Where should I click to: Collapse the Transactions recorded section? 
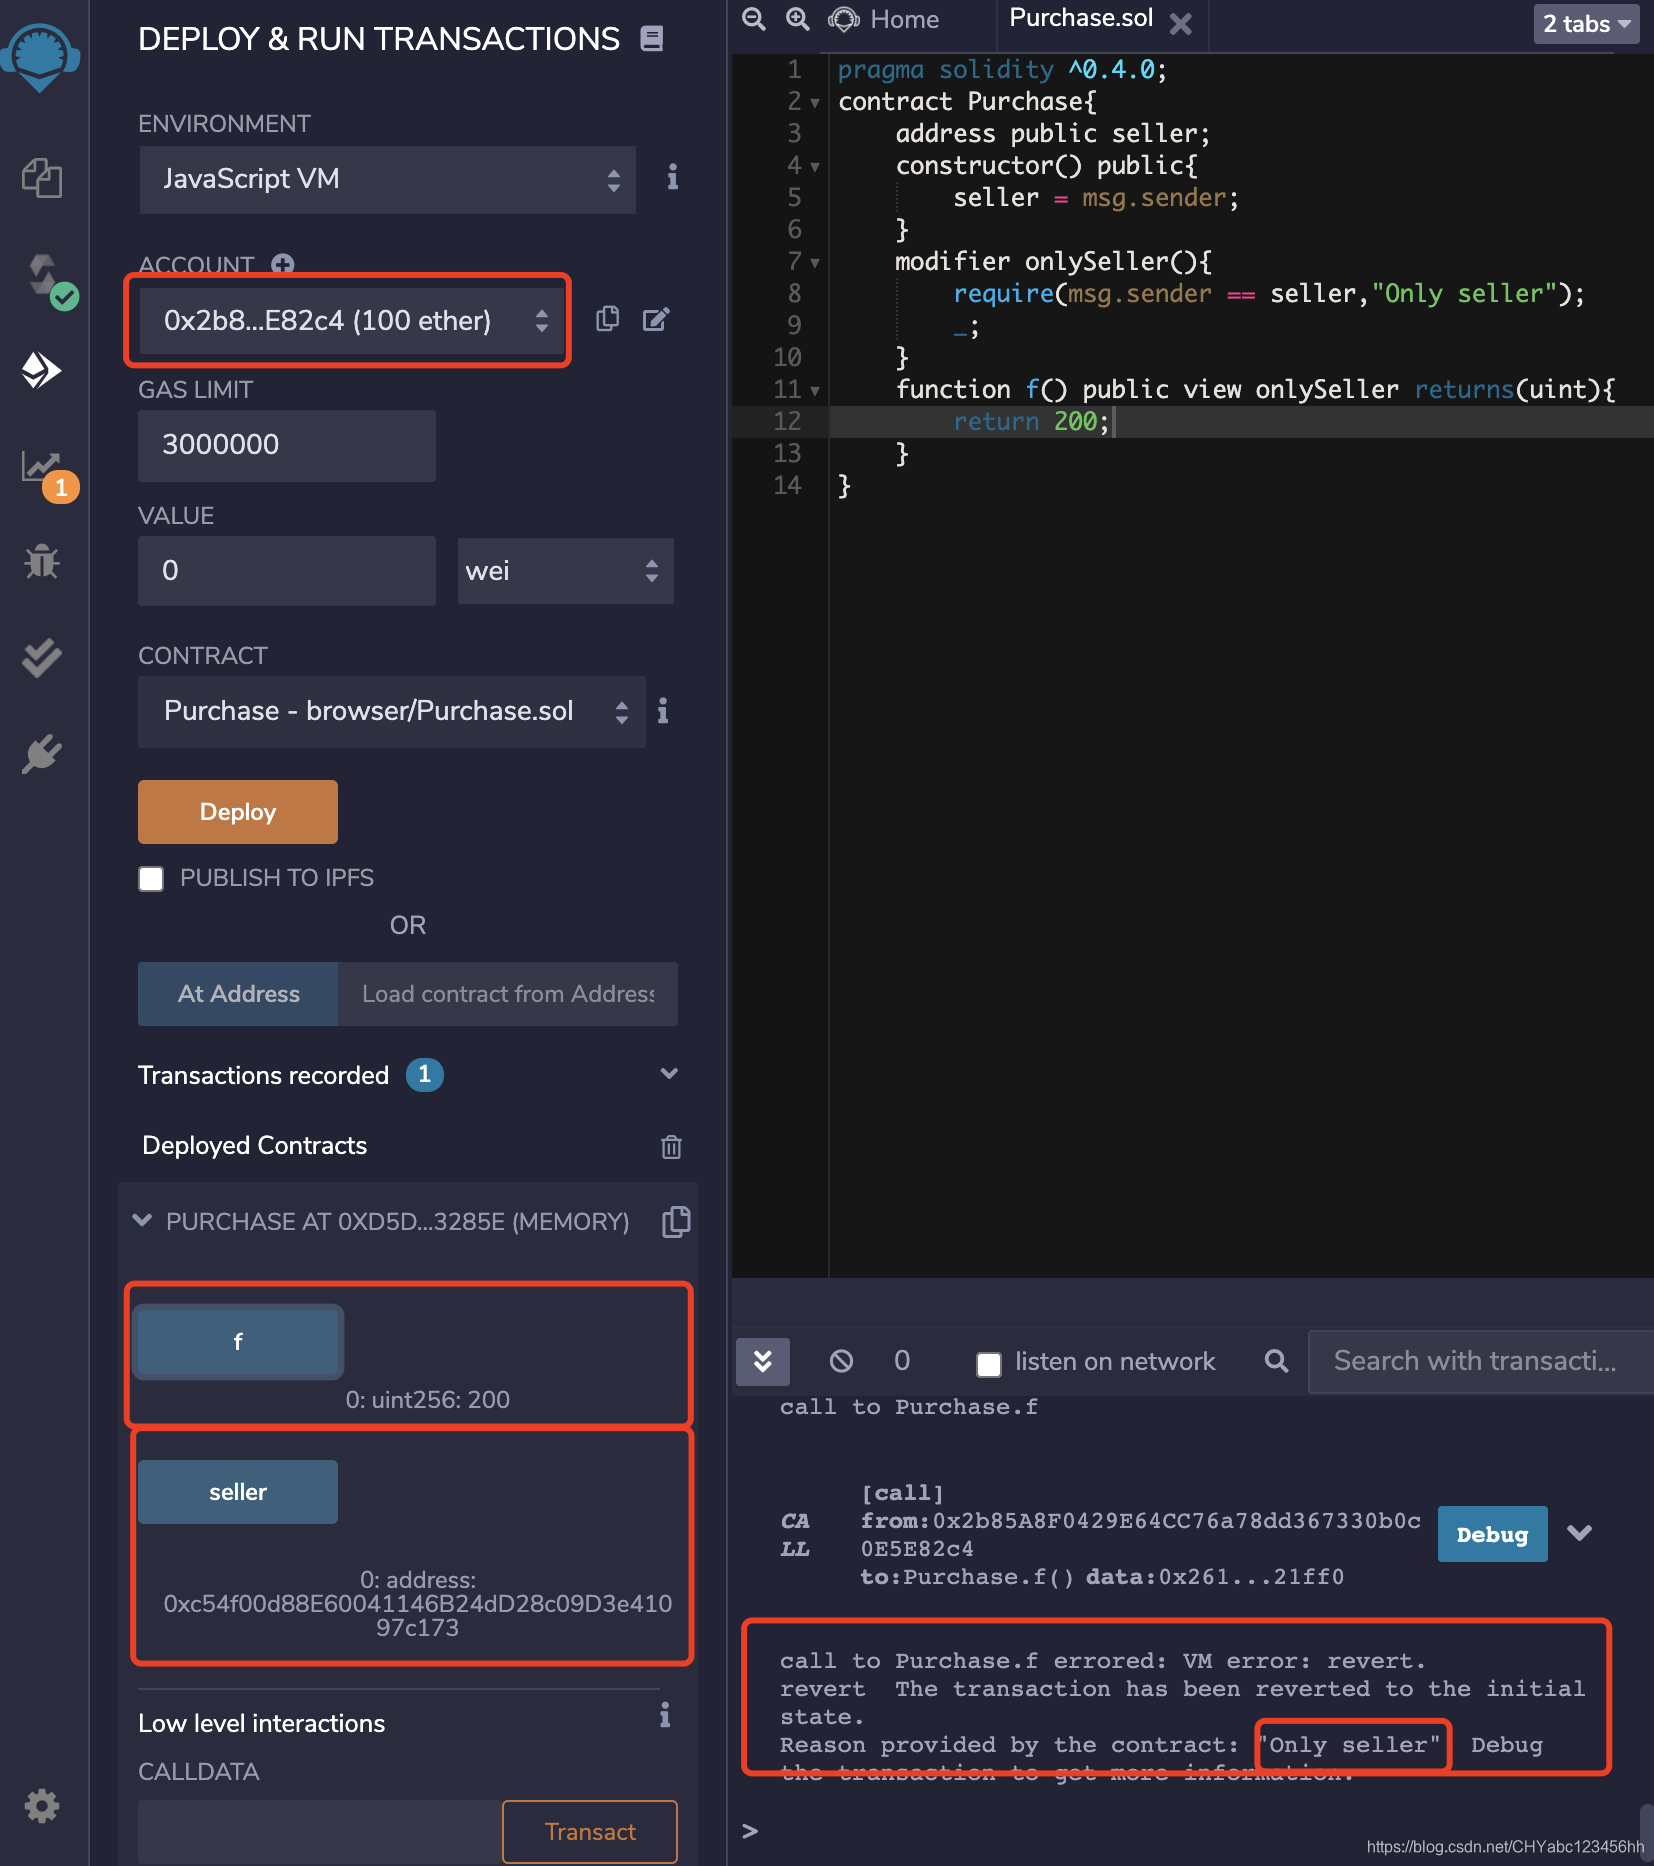tap(669, 1074)
